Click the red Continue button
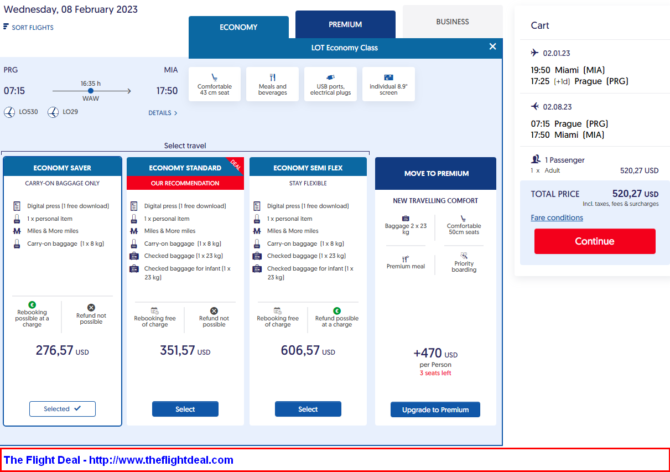Screen dimensions: 670x472 pyautogui.click(x=594, y=241)
